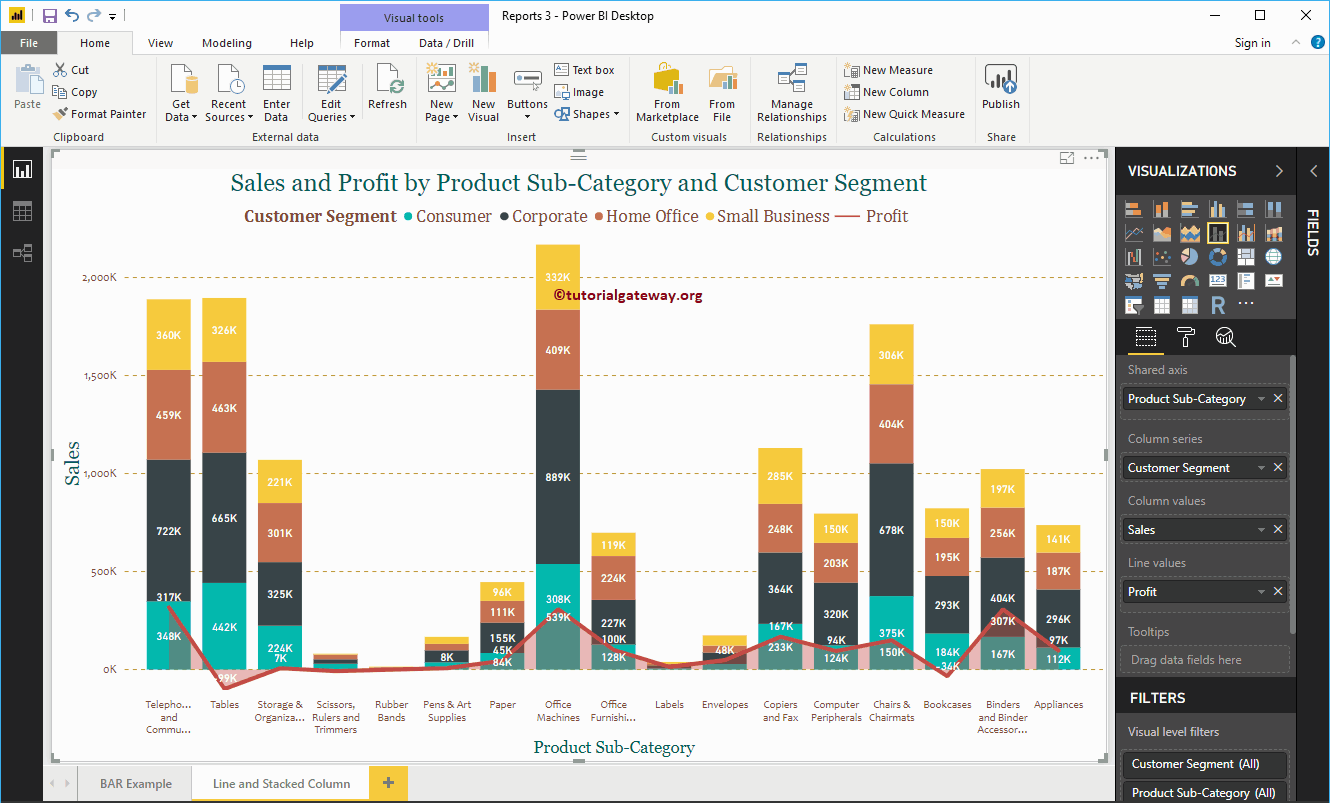Switch to Data view on left sidebar
1330x803 pixels.
click(x=22, y=211)
